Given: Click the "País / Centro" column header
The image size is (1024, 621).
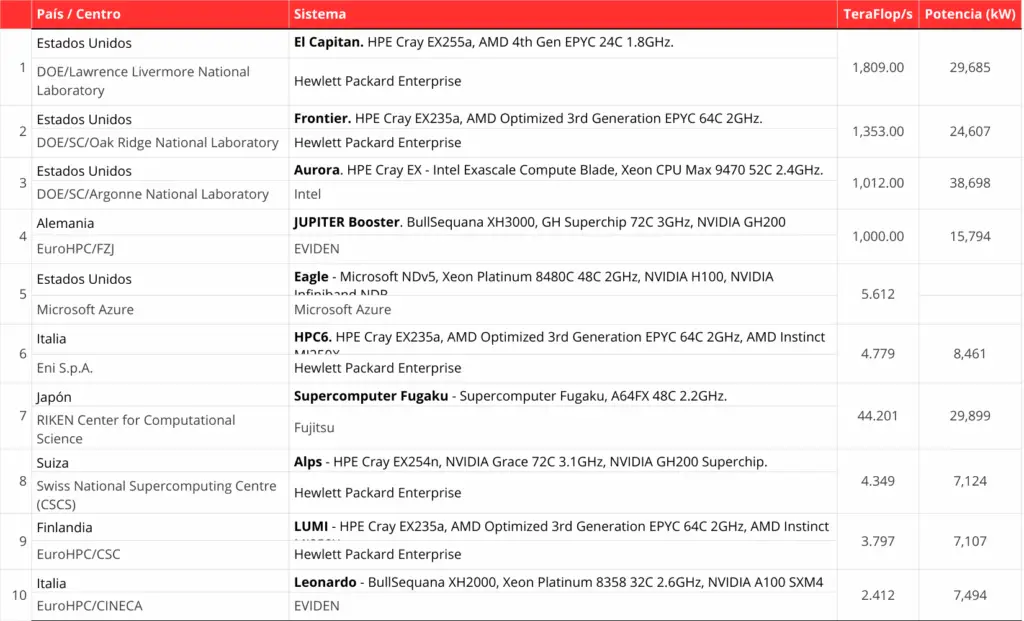Looking at the screenshot, I should [78, 15].
